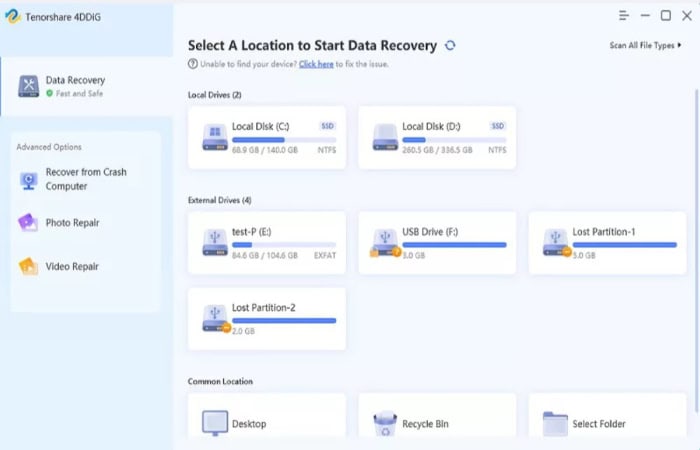Select the Lost Partition-2 drive icon
Screen dimensions: 700x450
coord(216,318)
